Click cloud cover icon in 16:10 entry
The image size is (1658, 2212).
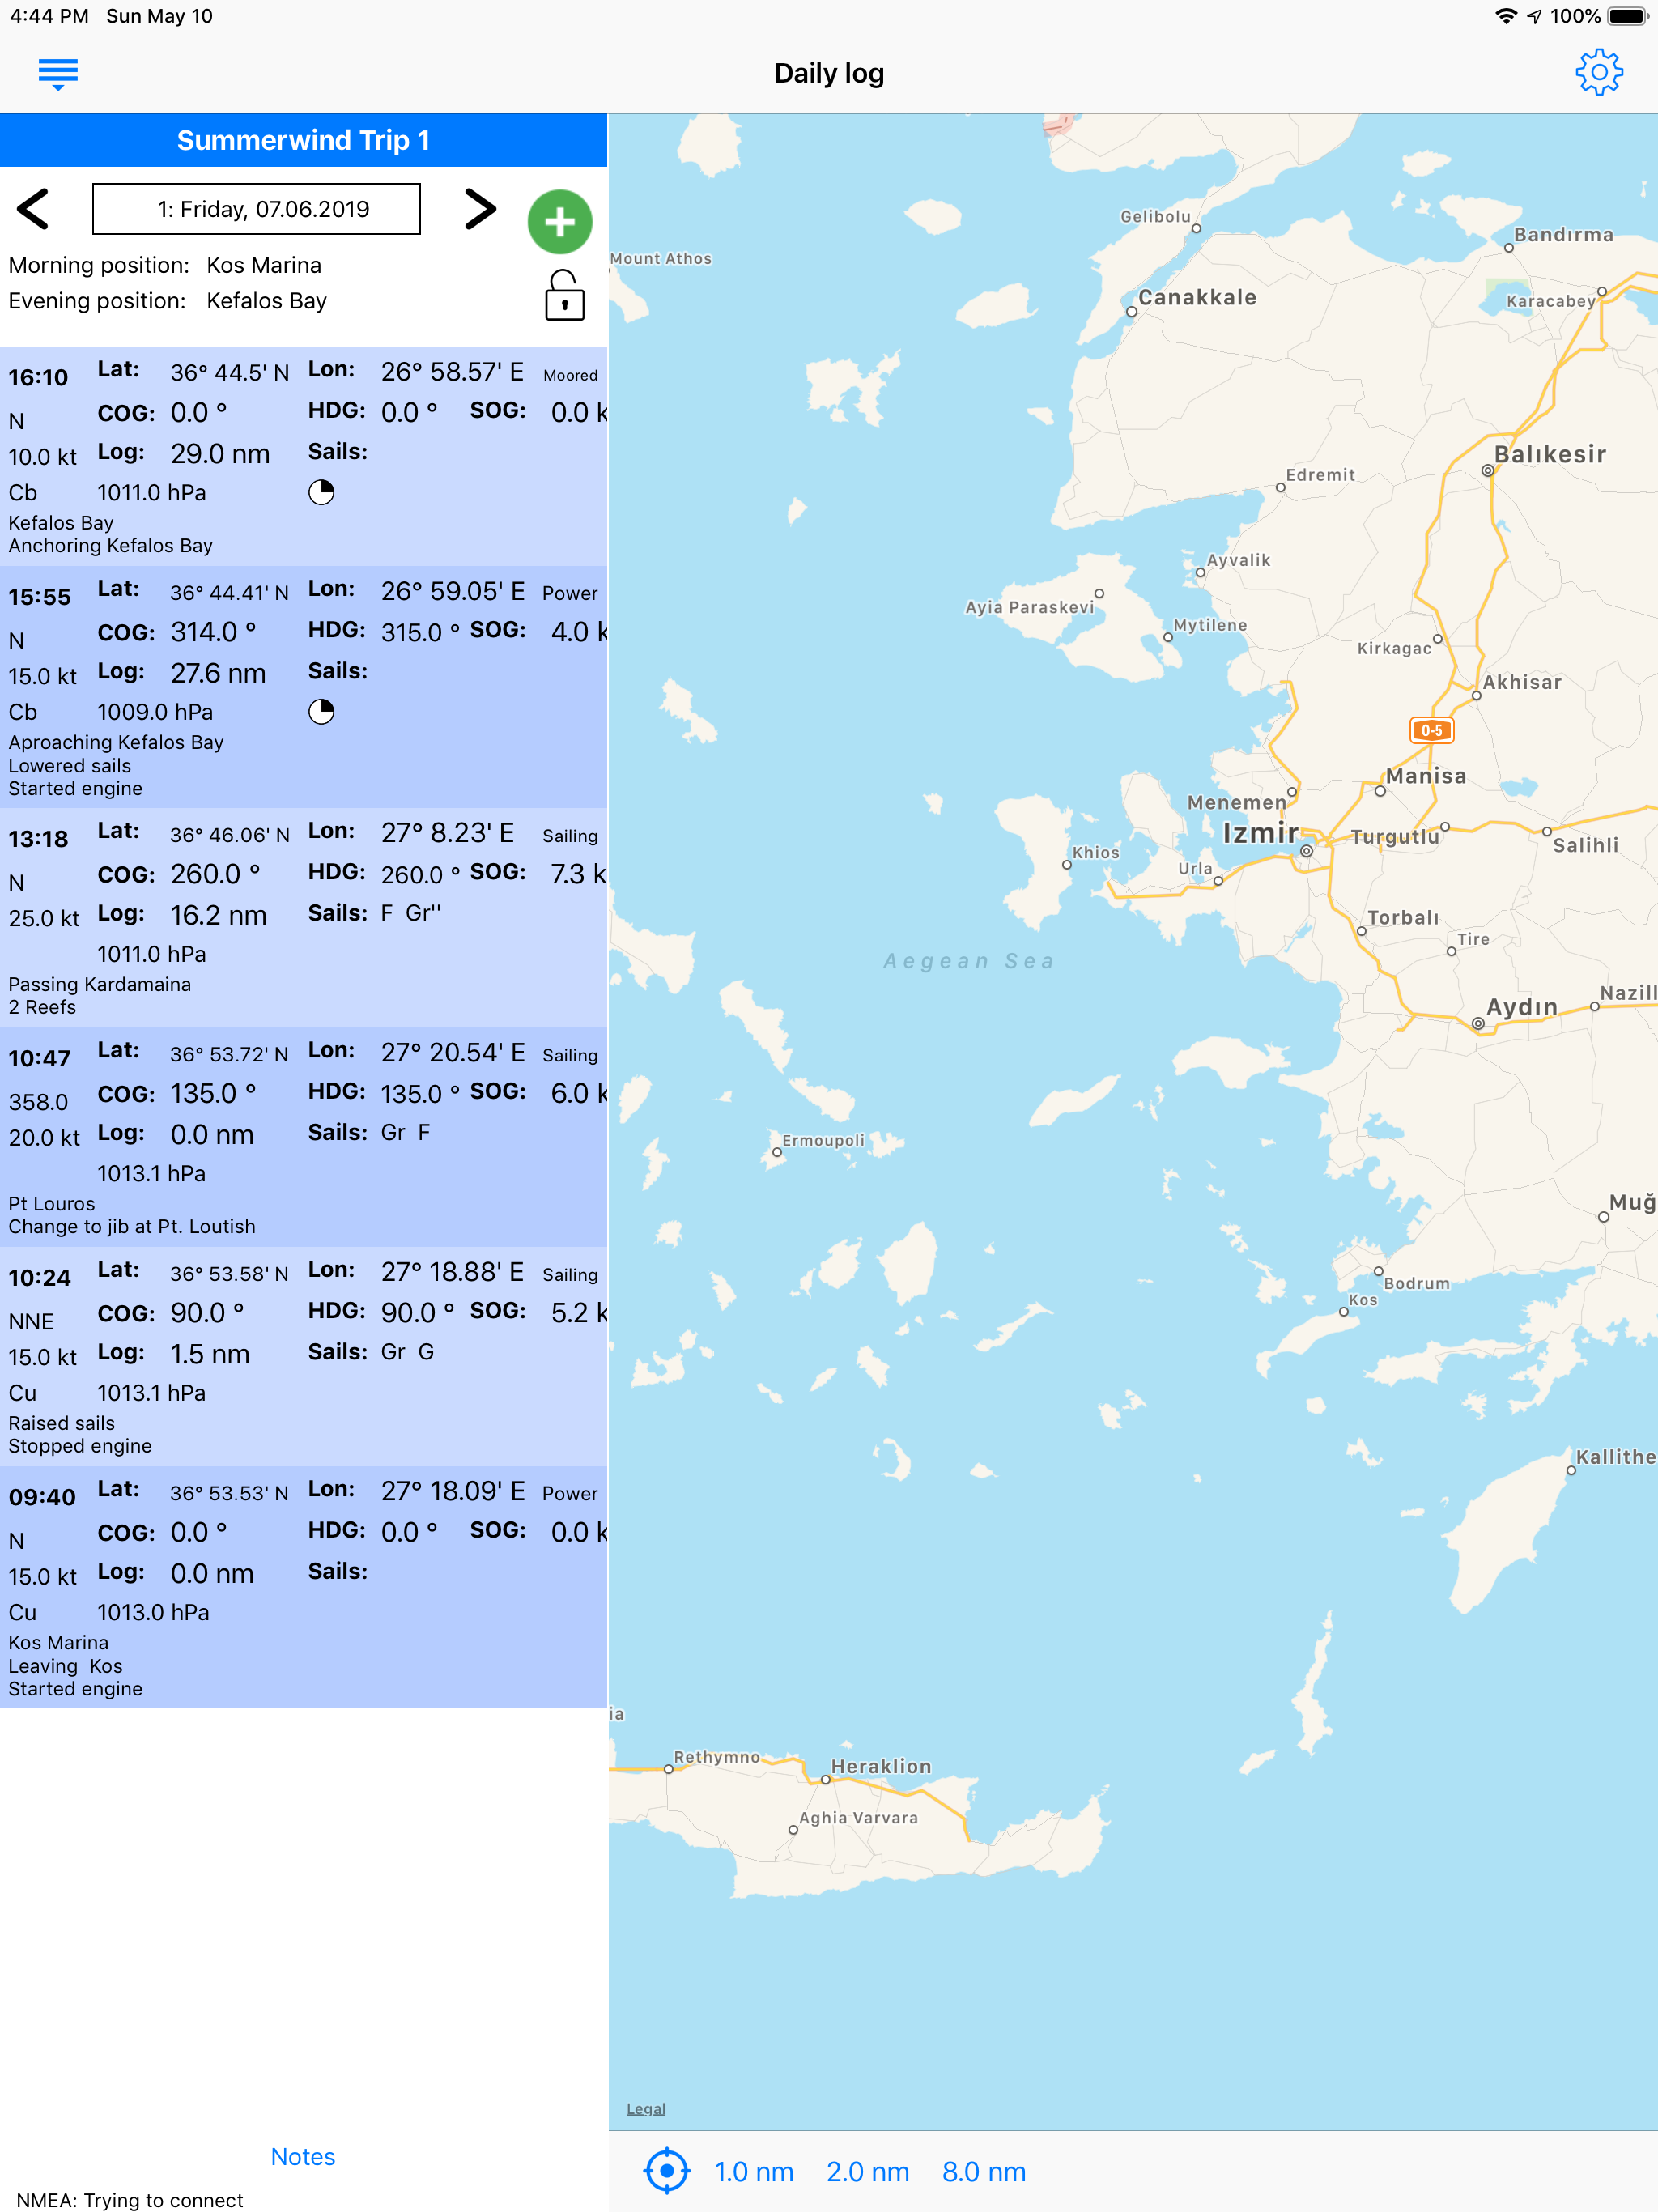pos(321,492)
